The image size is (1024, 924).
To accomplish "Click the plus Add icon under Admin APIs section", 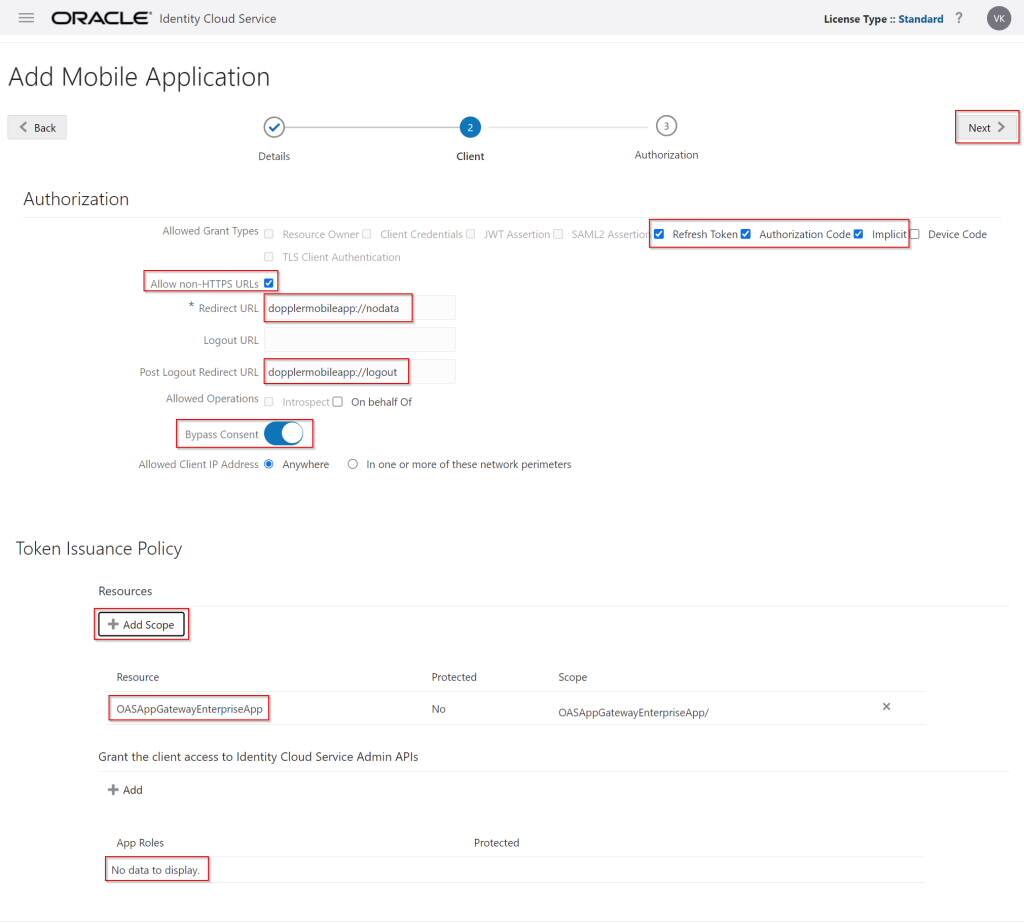I will coord(112,790).
